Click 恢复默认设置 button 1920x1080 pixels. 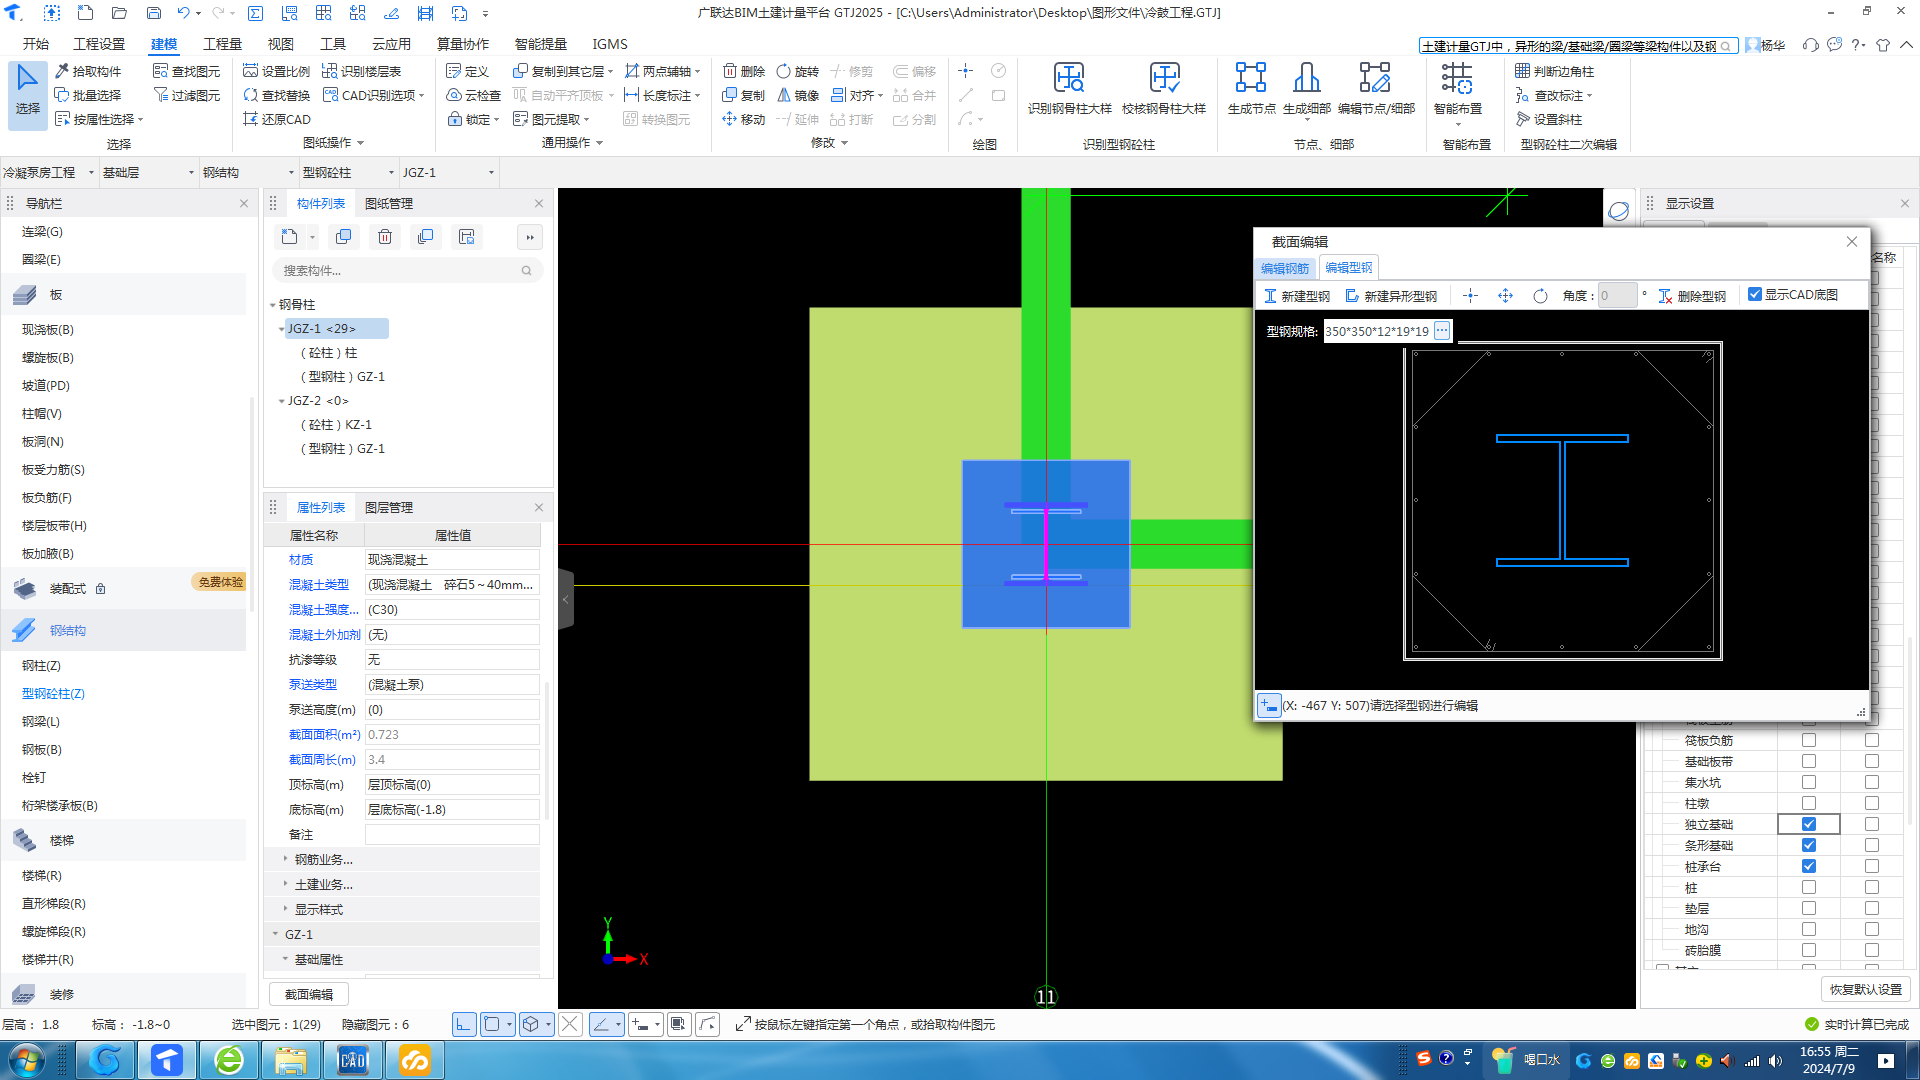click(x=1865, y=989)
